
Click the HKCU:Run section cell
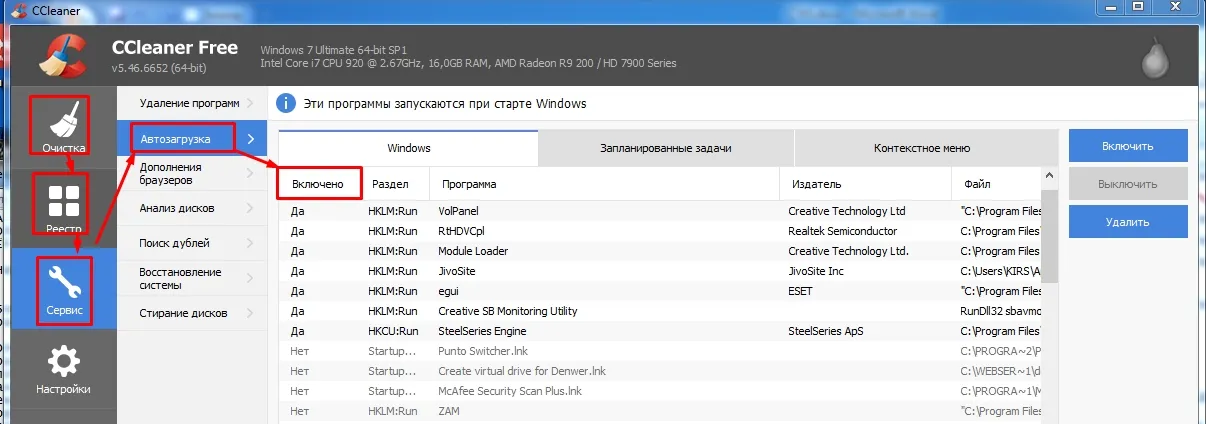point(393,331)
